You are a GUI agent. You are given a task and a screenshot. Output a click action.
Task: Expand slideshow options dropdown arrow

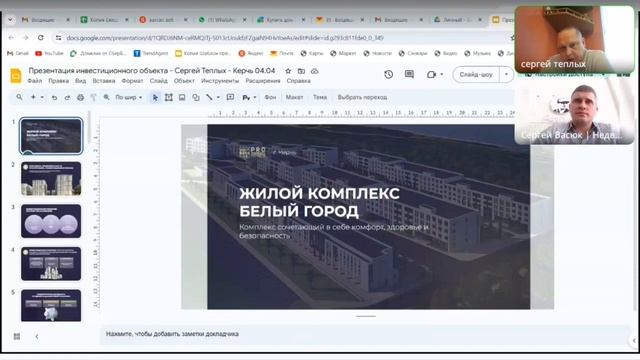pos(507,74)
